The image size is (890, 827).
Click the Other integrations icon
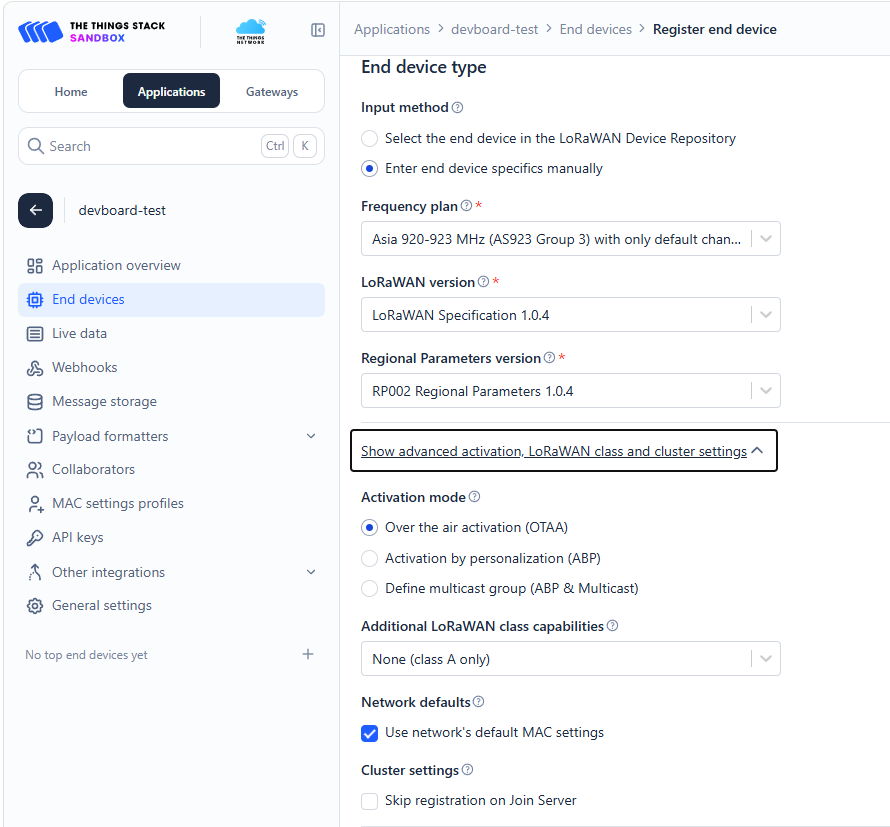(35, 572)
